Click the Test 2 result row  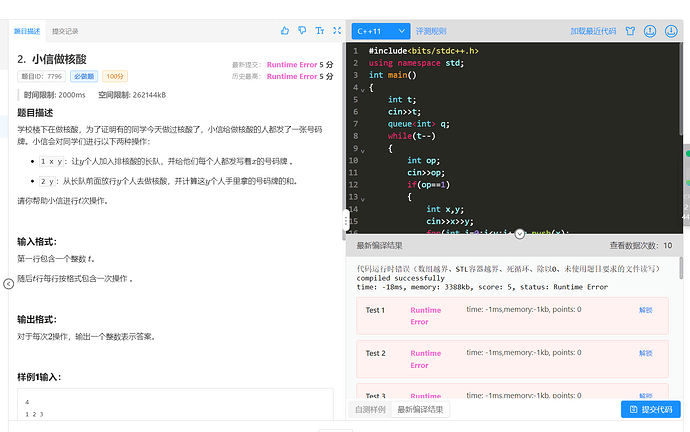512,359
